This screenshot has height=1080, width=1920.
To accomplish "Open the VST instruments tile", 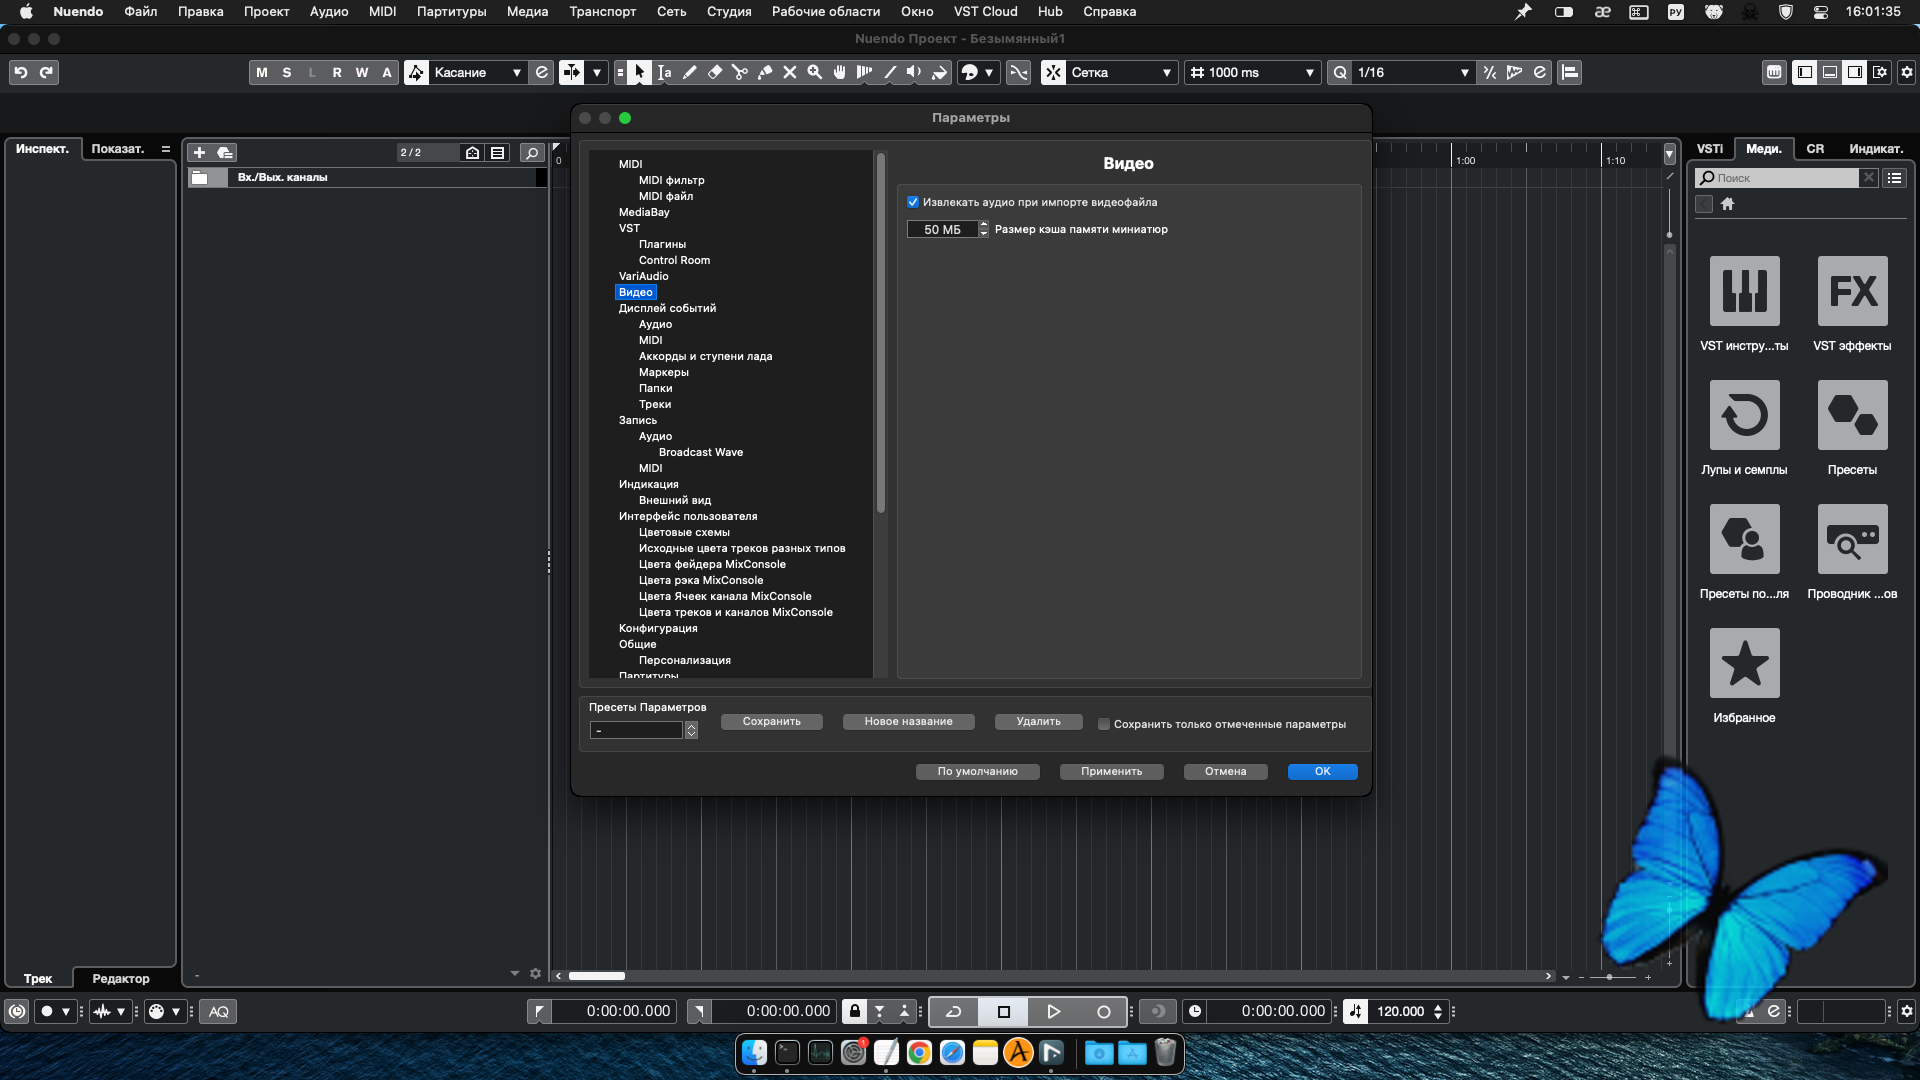I will click(1744, 291).
